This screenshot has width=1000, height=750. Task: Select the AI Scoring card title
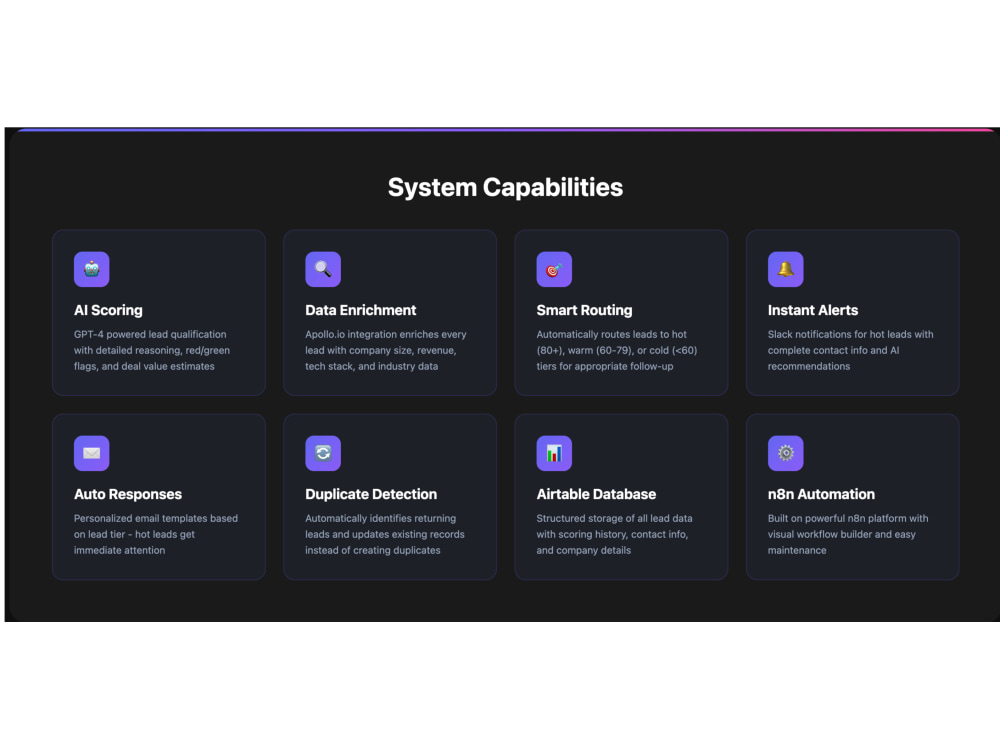[108, 311]
